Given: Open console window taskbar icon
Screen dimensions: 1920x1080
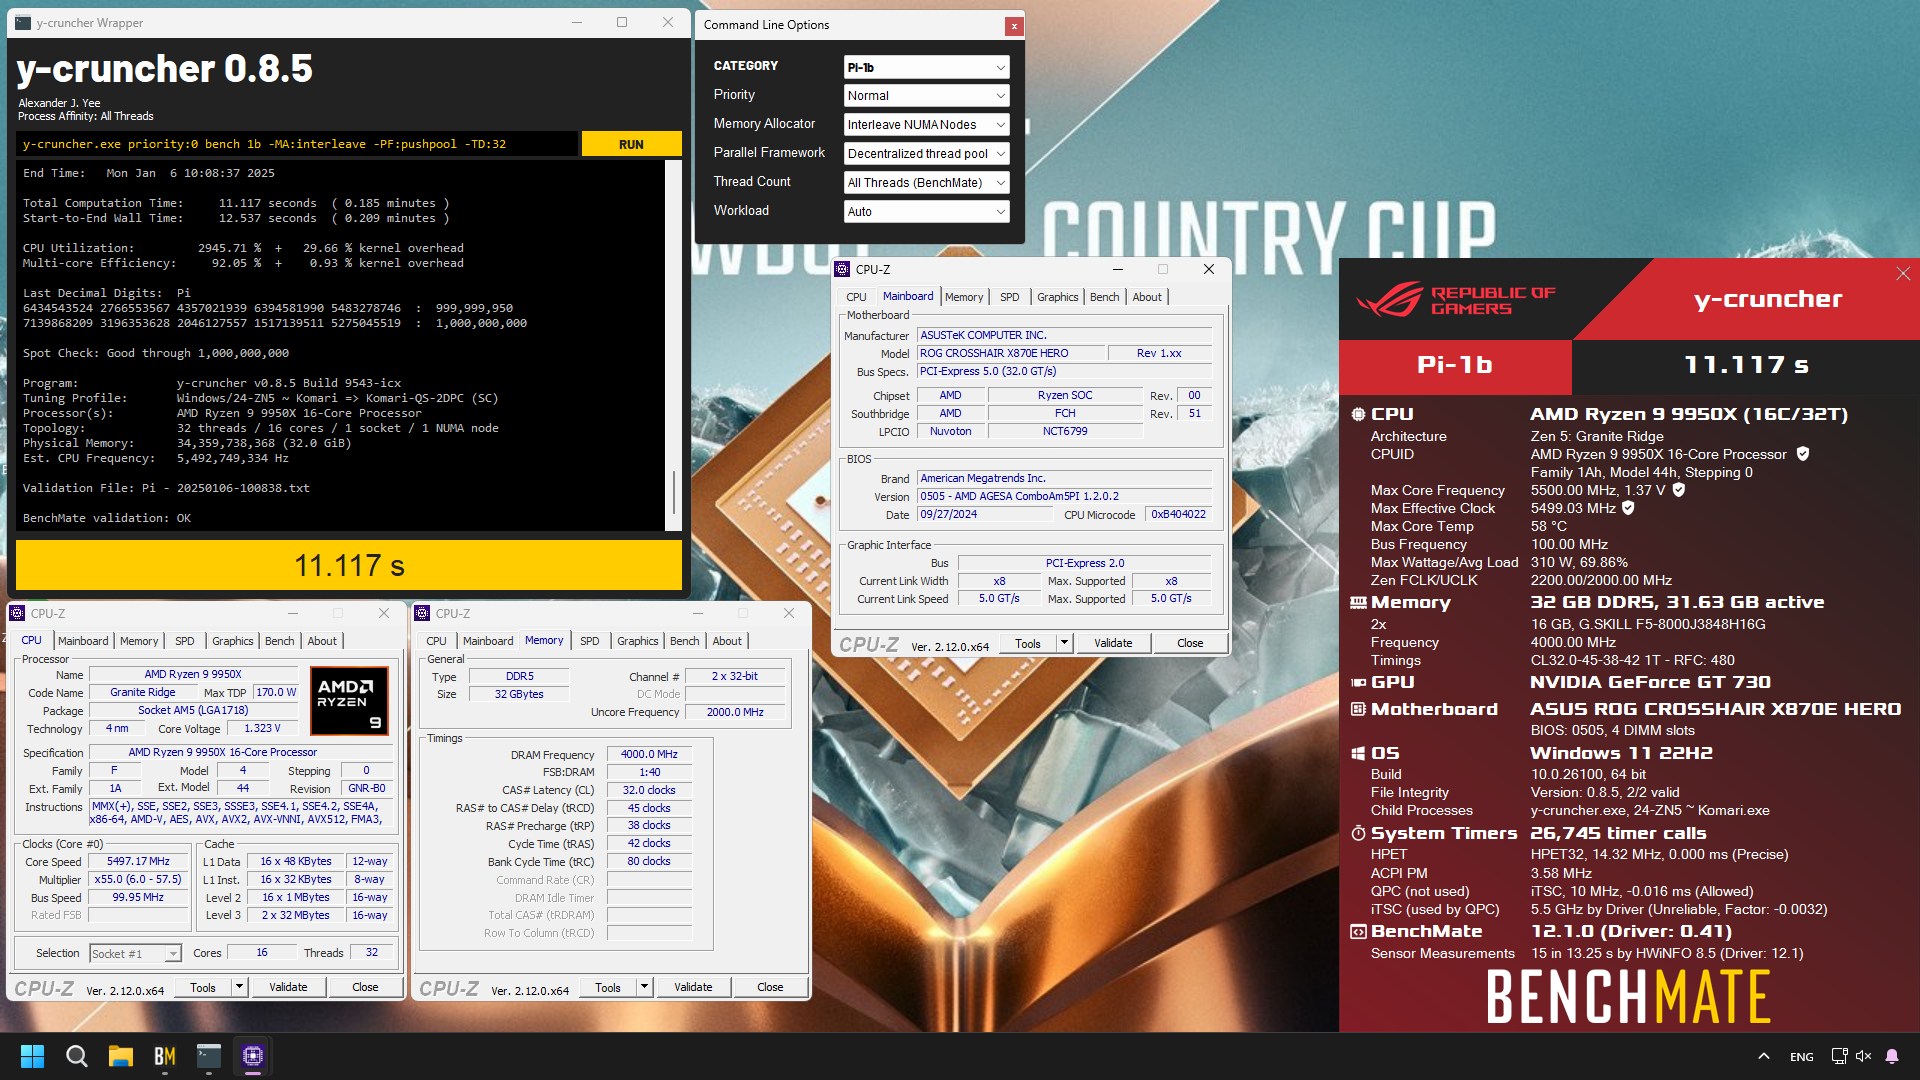Looking at the screenshot, I should point(208,1056).
